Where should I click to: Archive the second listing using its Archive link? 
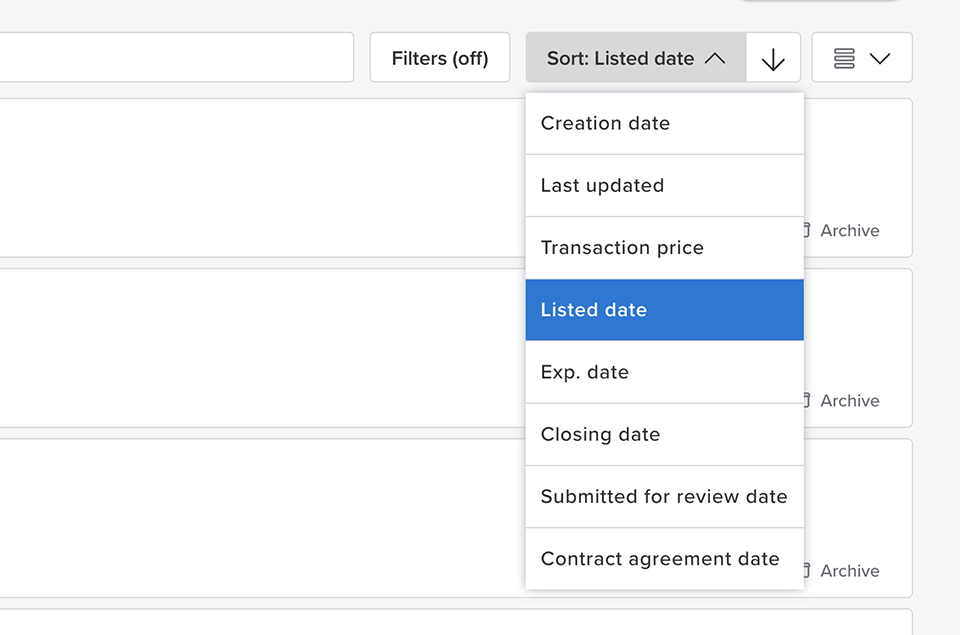pyautogui.click(x=849, y=400)
